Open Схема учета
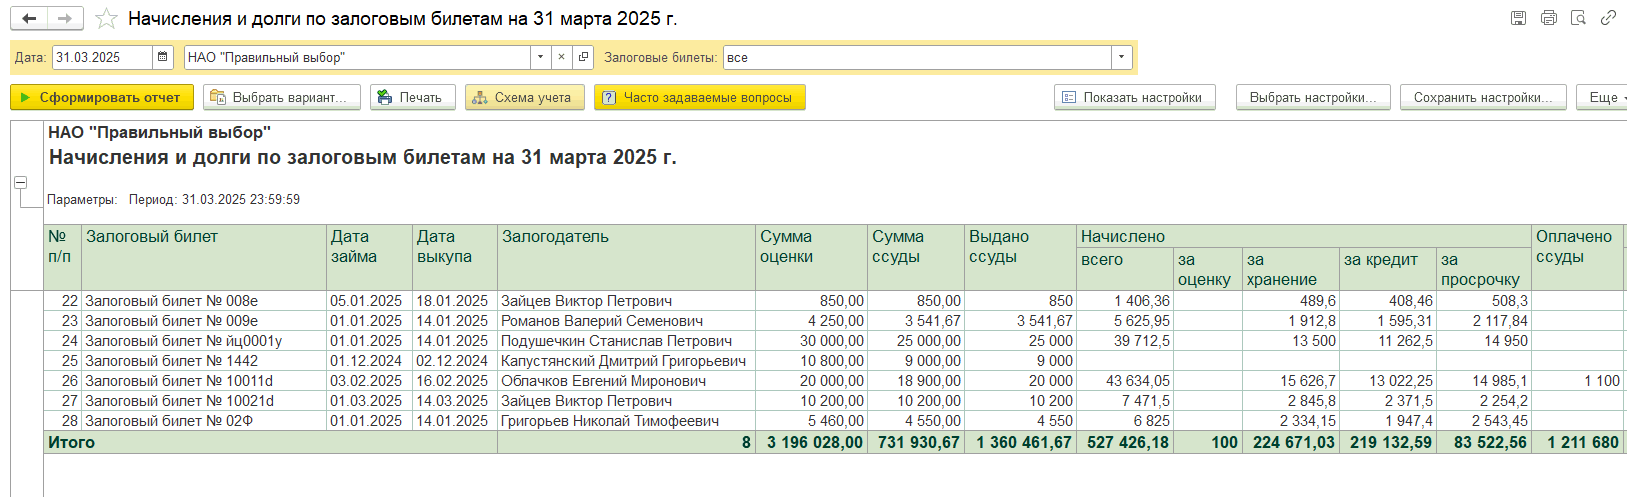The image size is (1627, 497). point(523,97)
